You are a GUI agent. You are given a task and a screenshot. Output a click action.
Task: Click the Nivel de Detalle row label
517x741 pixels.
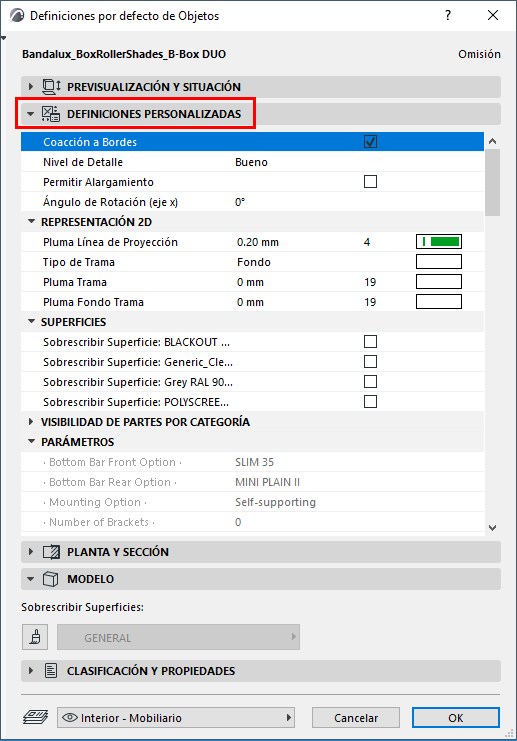[x=83, y=162]
